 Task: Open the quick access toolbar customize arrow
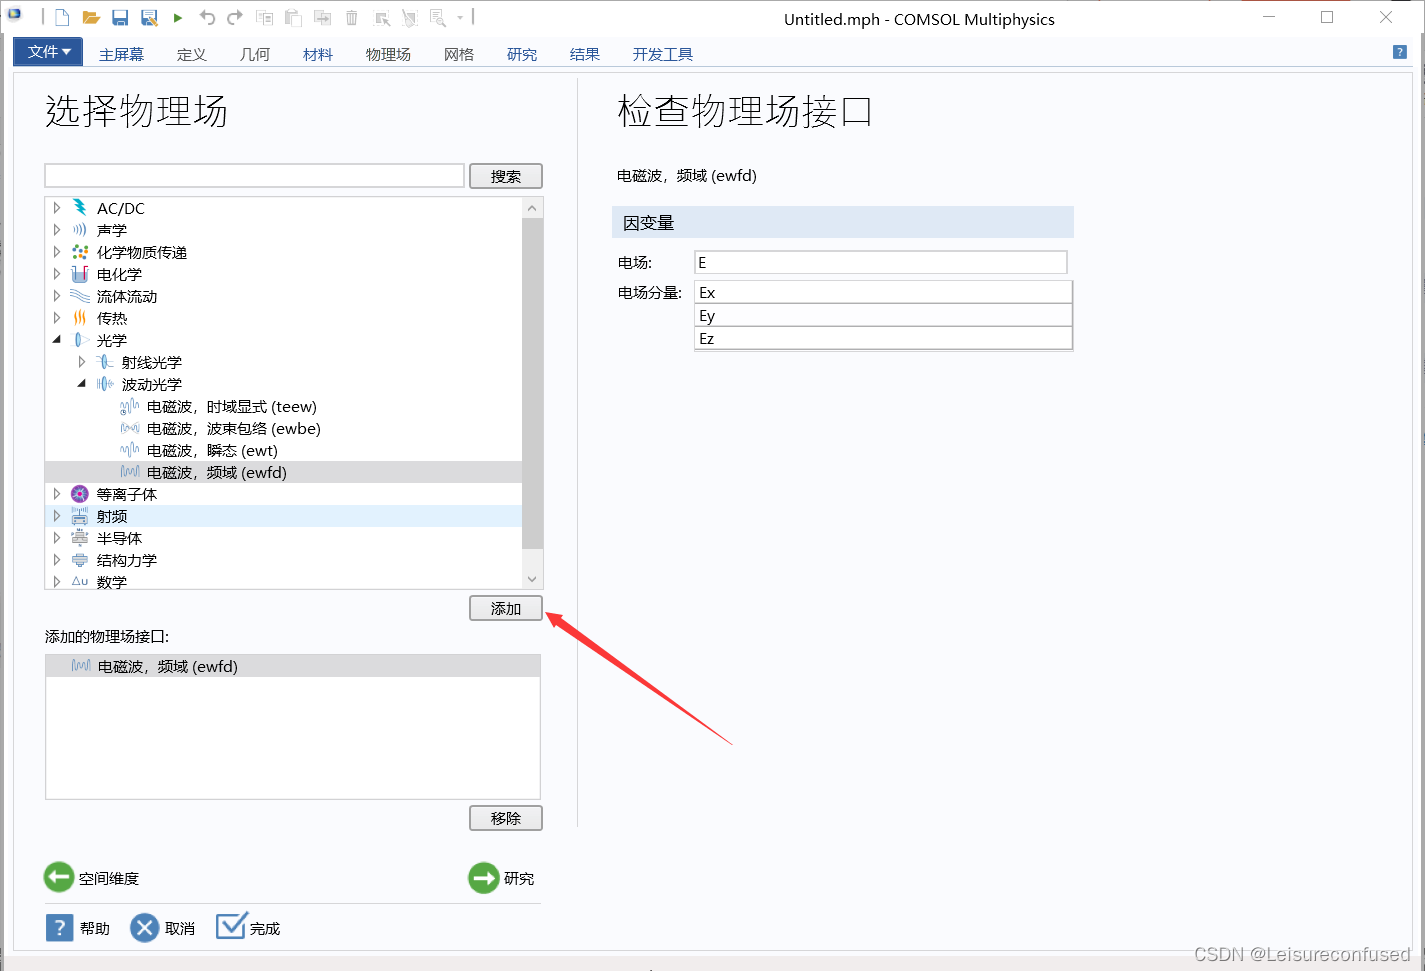click(460, 18)
